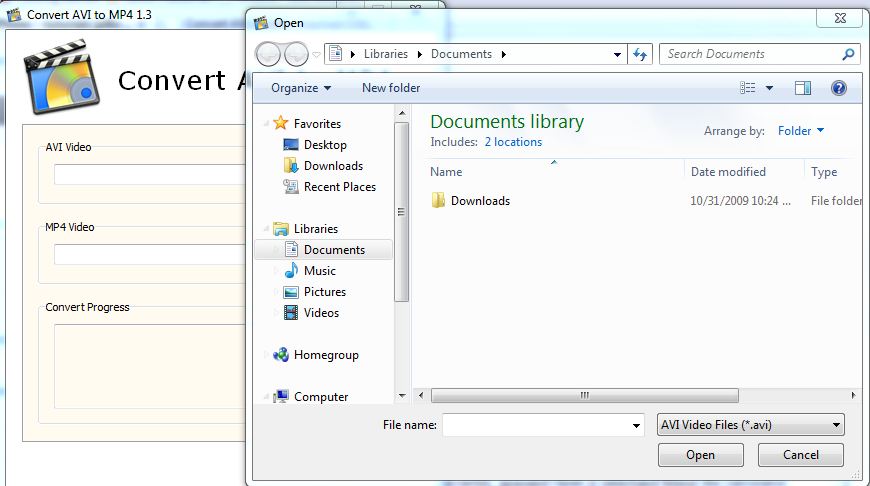Click the Open button
Screen dimensions: 870x486
coord(700,455)
